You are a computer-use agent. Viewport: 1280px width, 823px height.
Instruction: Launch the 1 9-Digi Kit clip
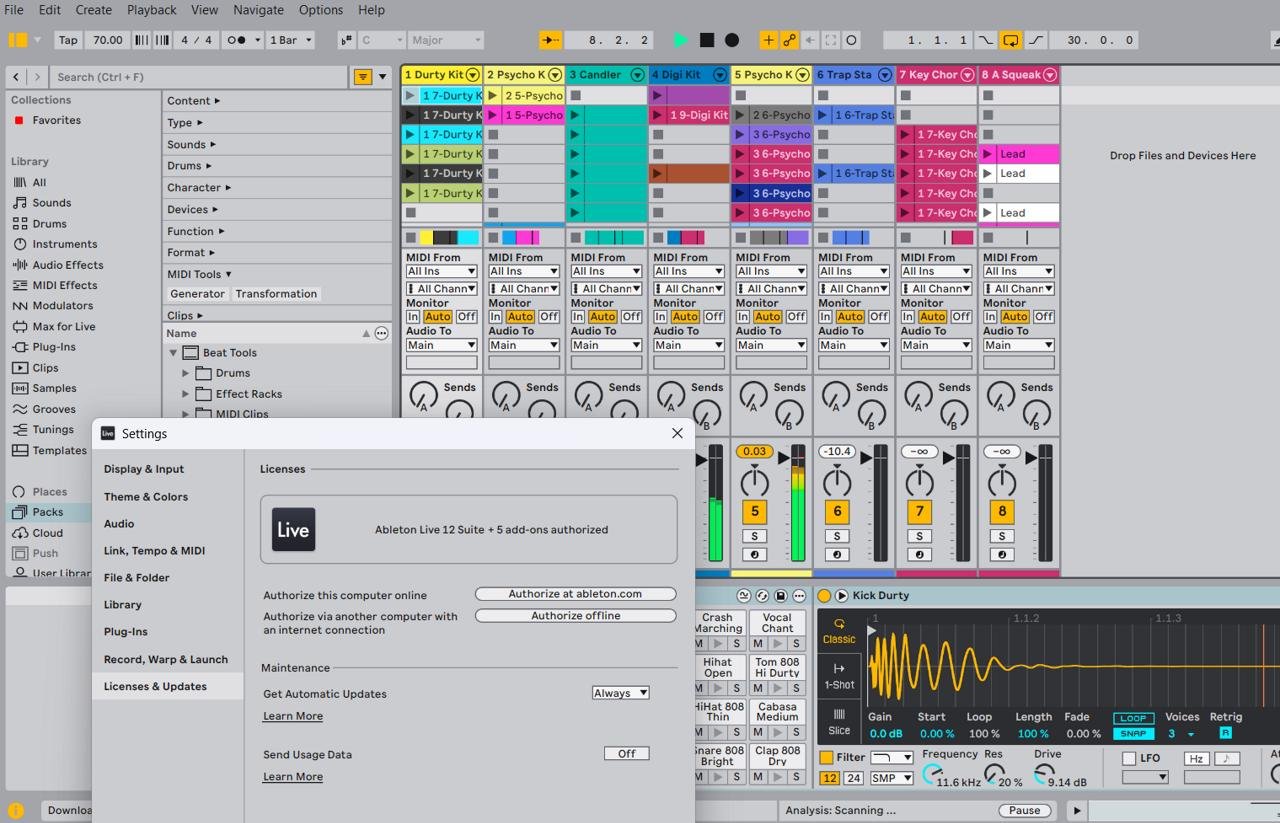click(658, 115)
